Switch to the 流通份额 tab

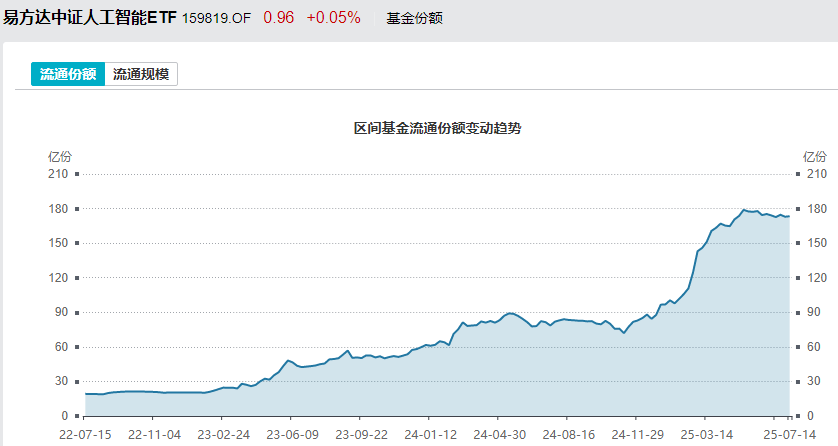(68, 74)
